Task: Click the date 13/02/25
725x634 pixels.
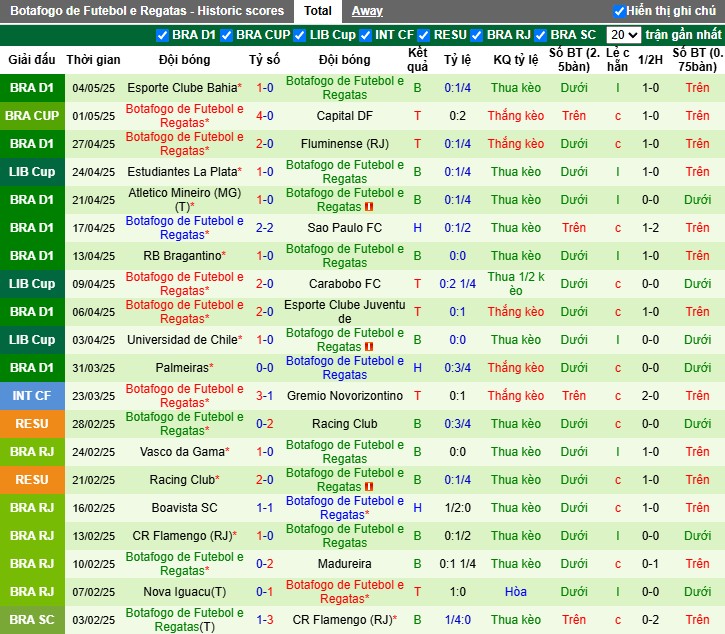Action: pos(93,536)
